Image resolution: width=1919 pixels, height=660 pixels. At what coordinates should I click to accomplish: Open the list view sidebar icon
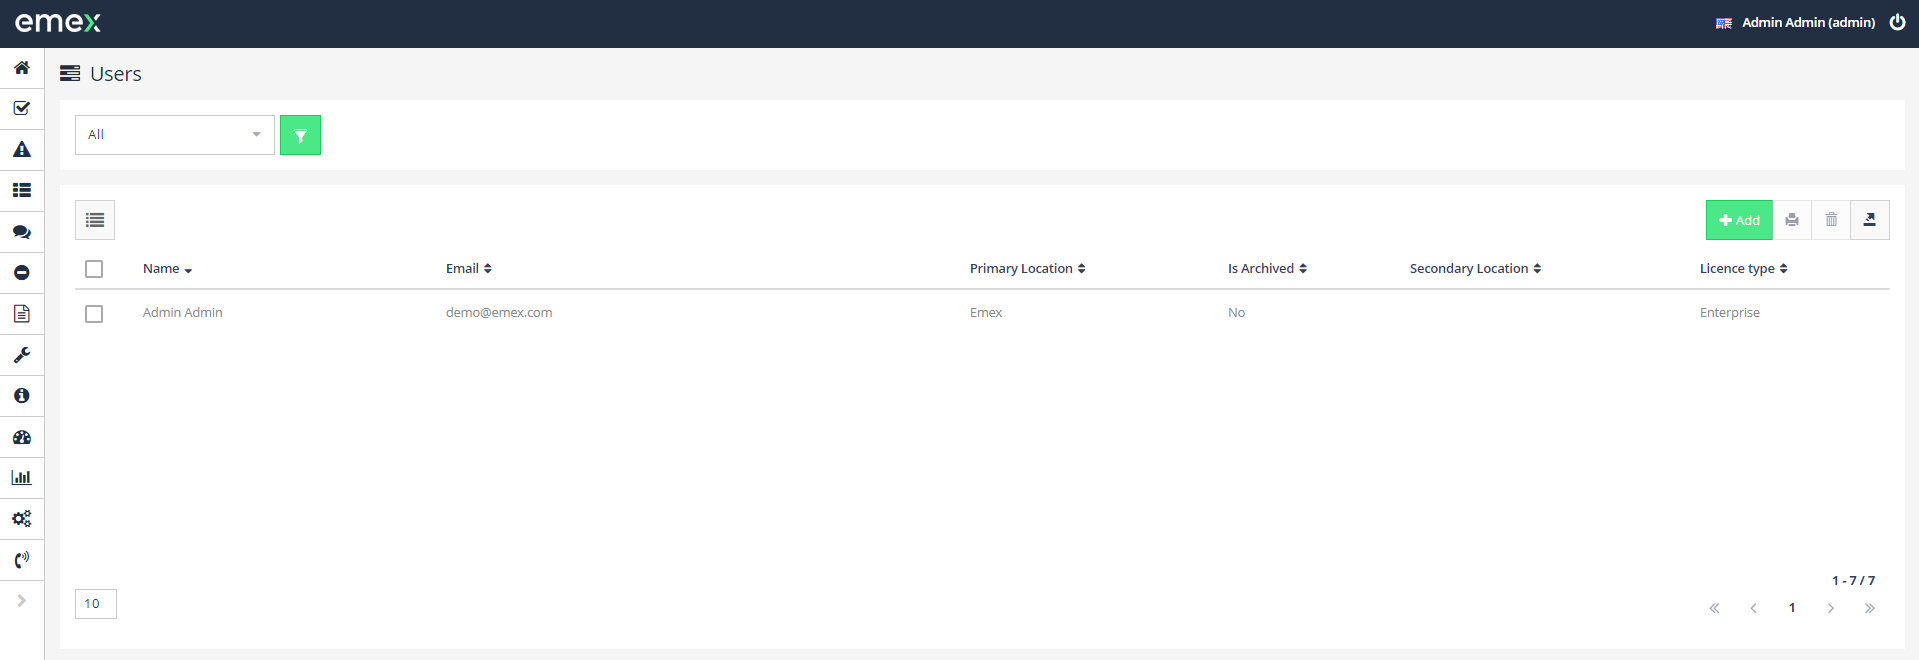[x=21, y=190]
